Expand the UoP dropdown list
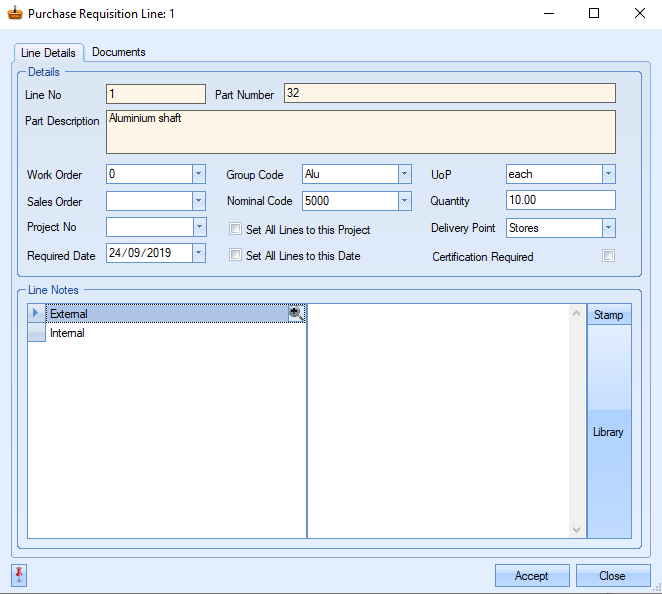662x594 pixels. (x=608, y=174)
